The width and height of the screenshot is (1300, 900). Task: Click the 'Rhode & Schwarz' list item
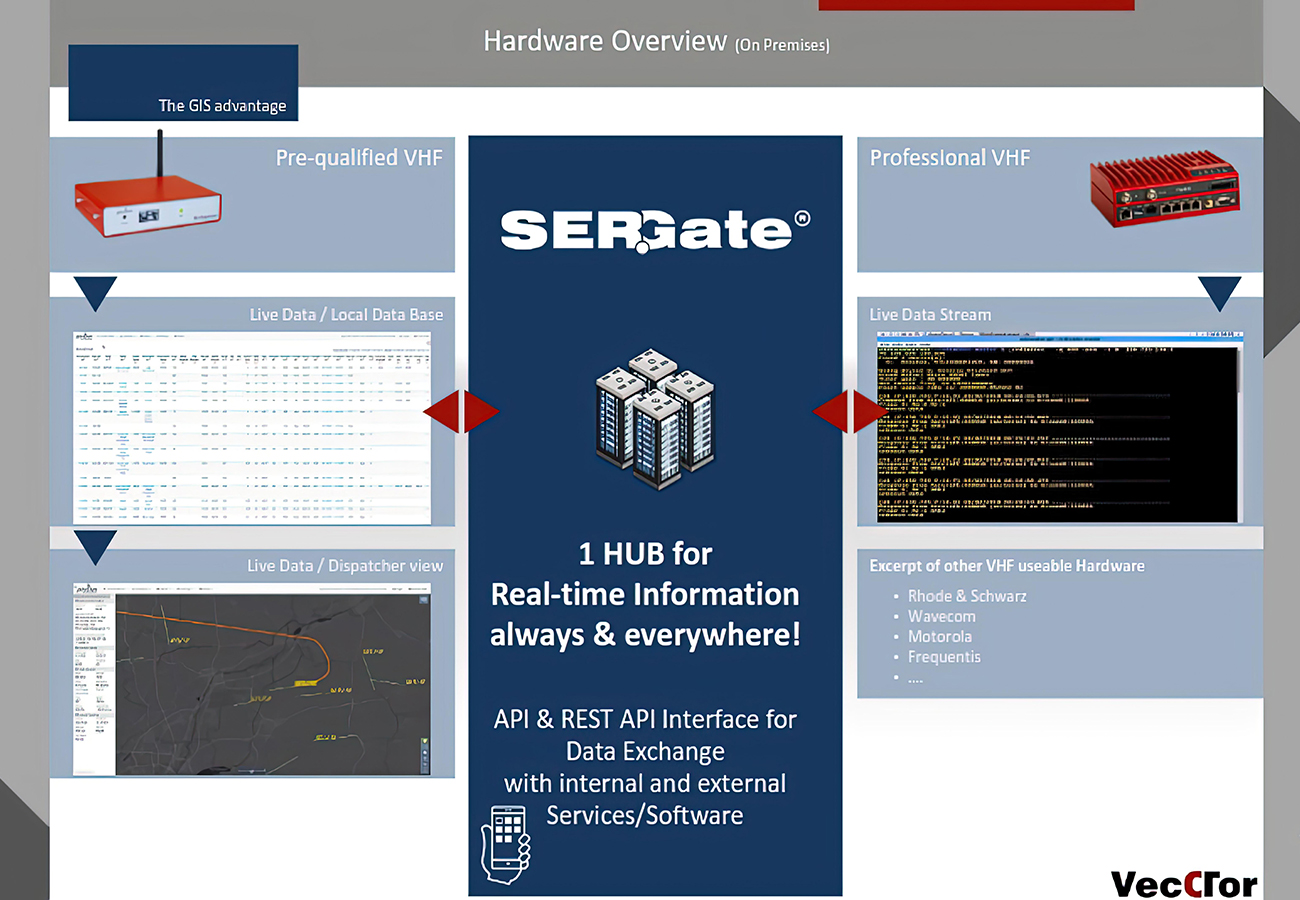click(967, 596)
